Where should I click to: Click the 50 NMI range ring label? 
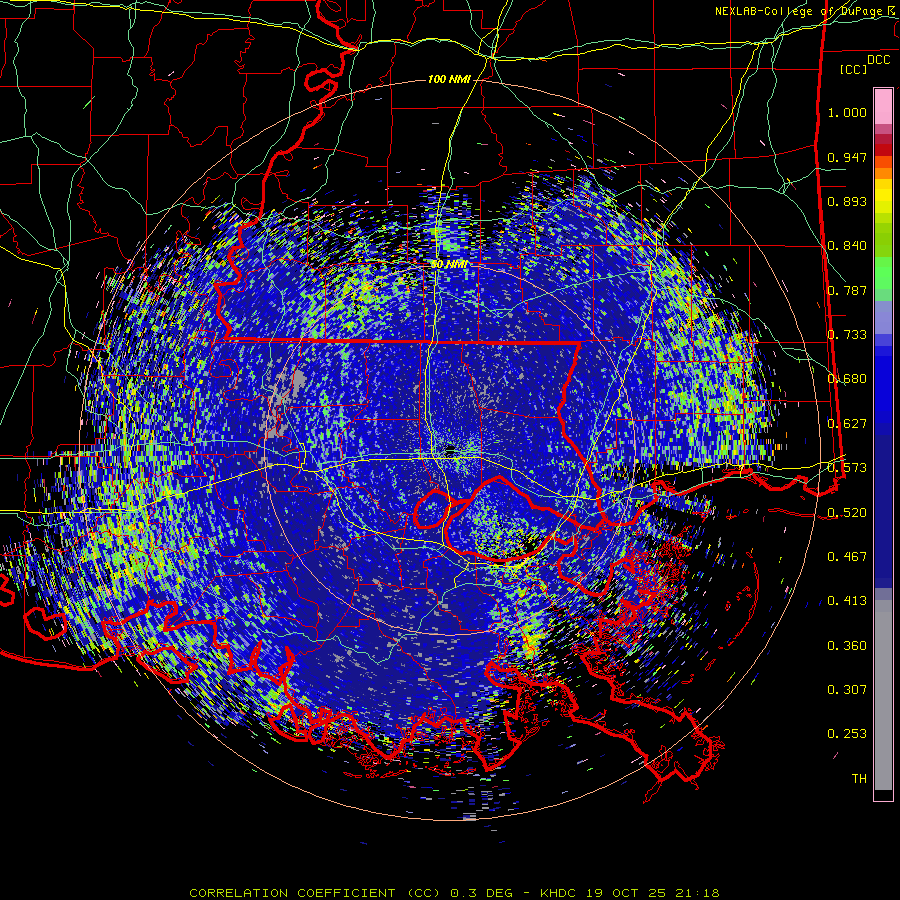[x=449, y=265]
